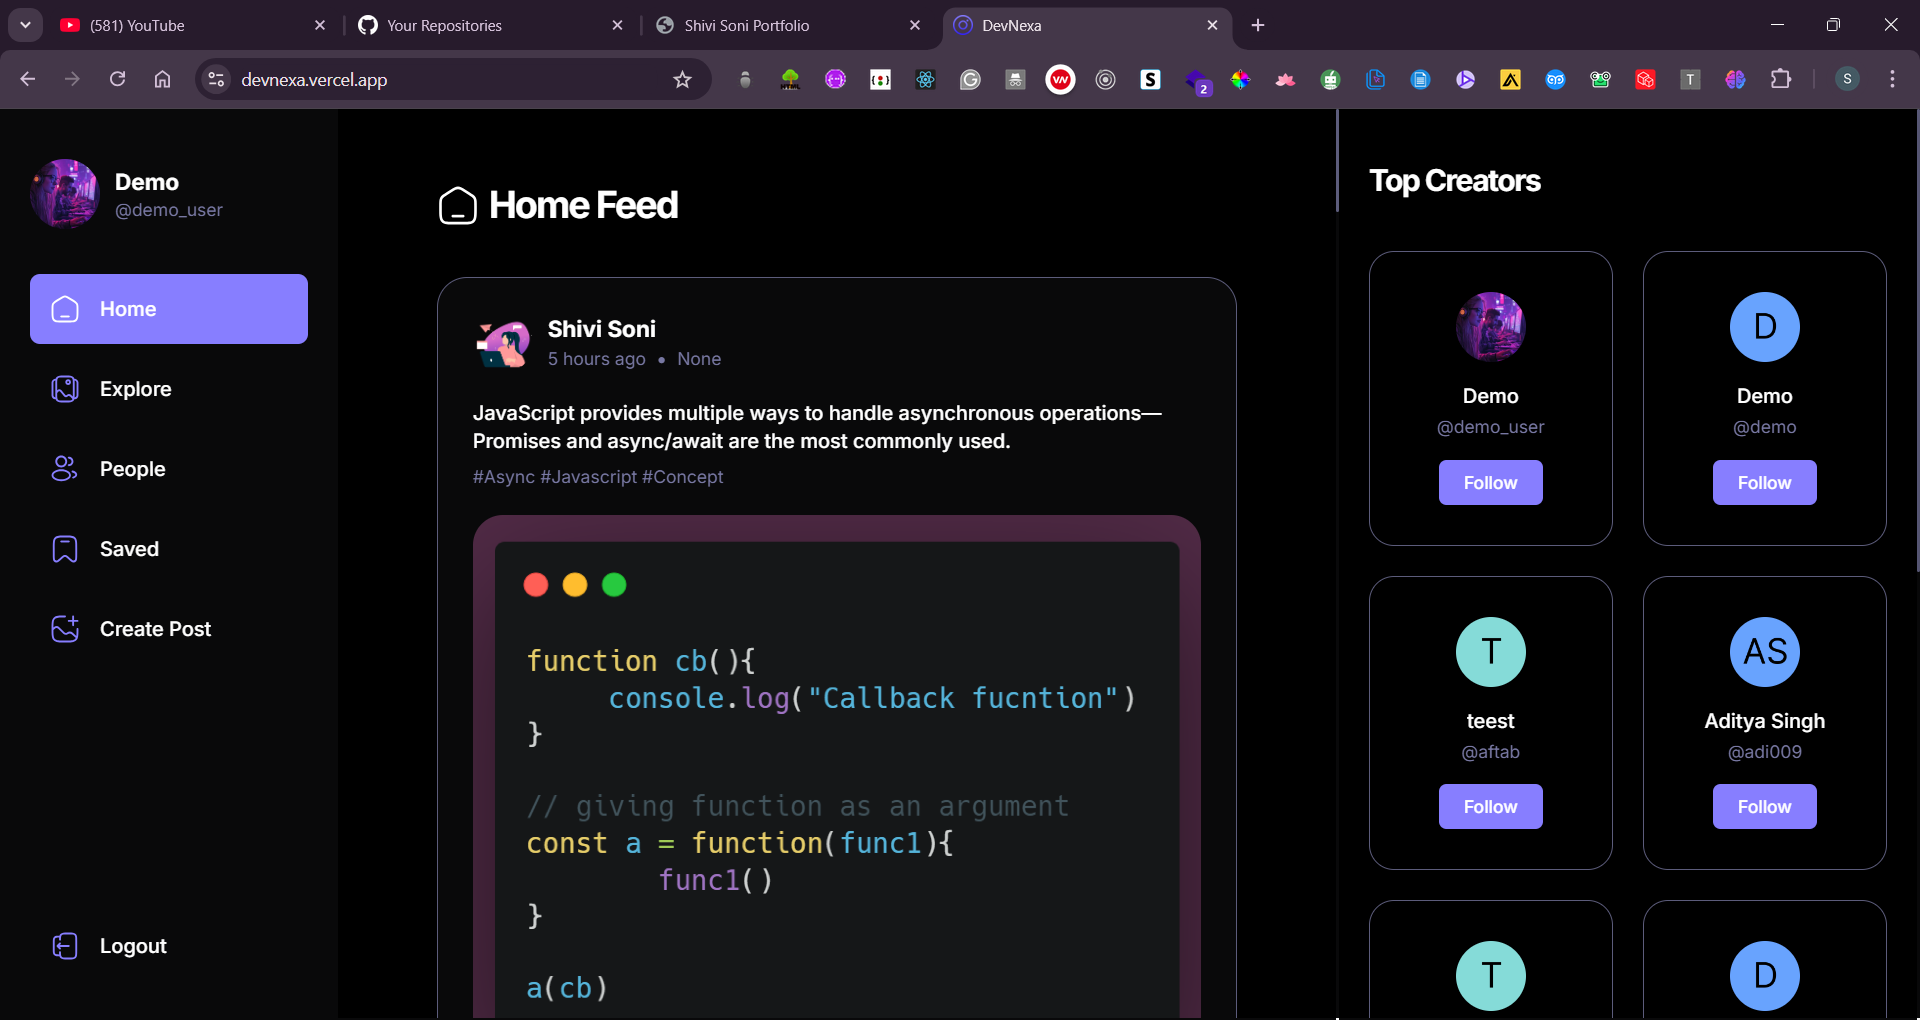The image size is (1920, 1020).
Task: Bookmark this page with the star icon
Action: 682,80
